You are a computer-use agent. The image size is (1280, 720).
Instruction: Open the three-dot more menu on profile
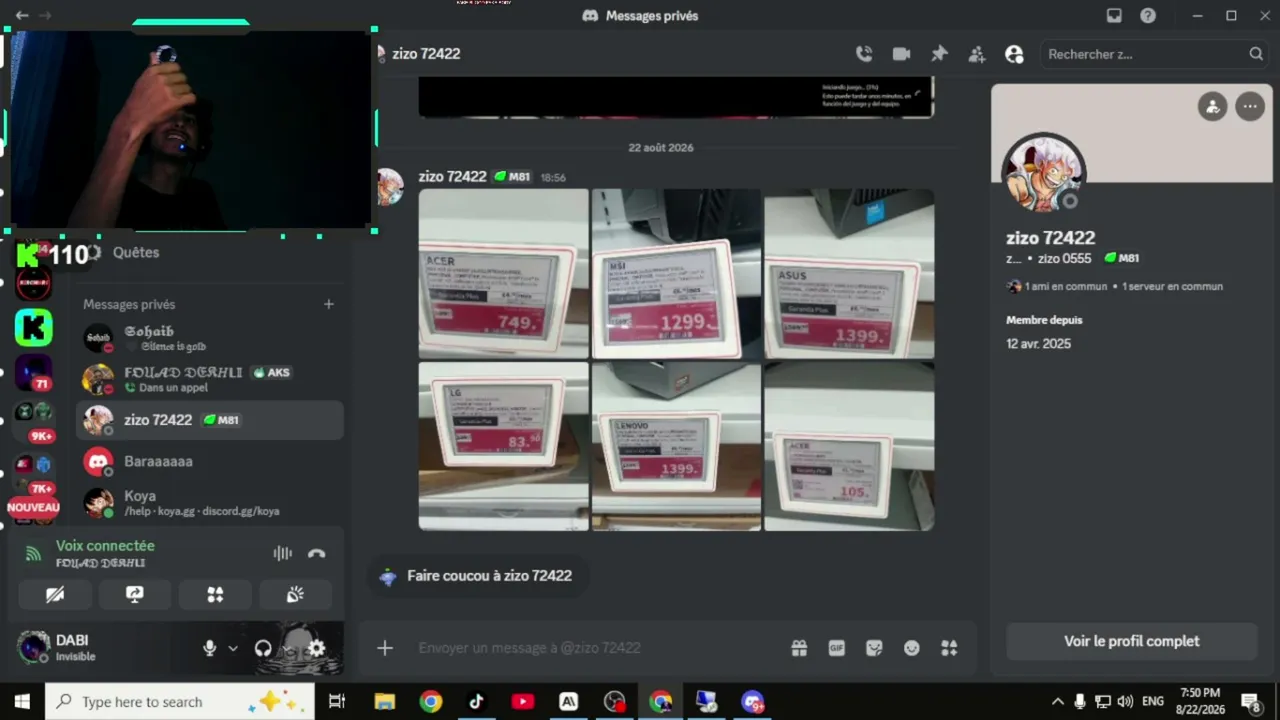click(x=1250, y=106)
